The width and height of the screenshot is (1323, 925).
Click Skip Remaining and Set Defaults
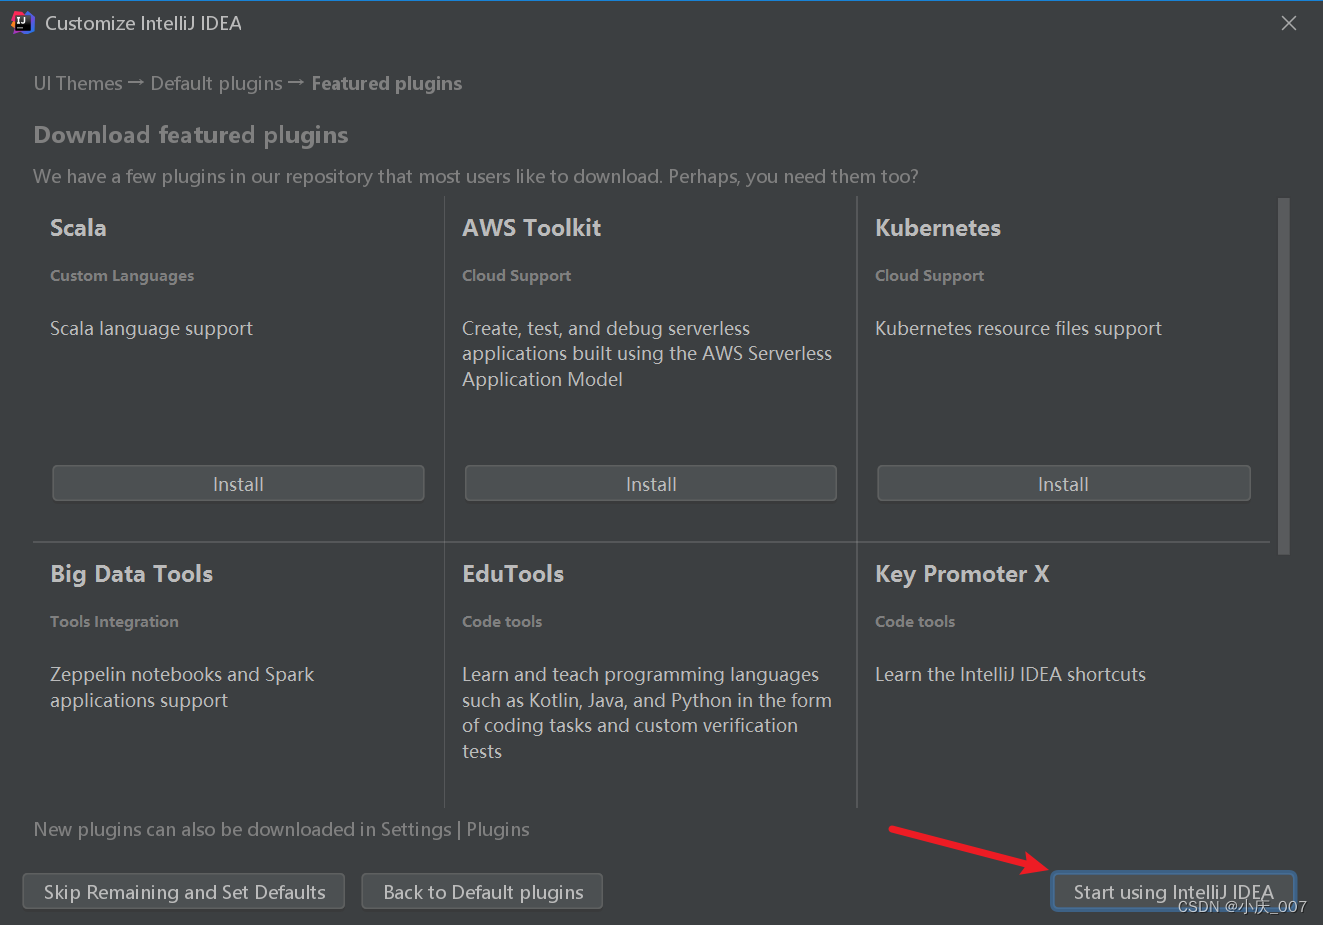click(183, 891)
